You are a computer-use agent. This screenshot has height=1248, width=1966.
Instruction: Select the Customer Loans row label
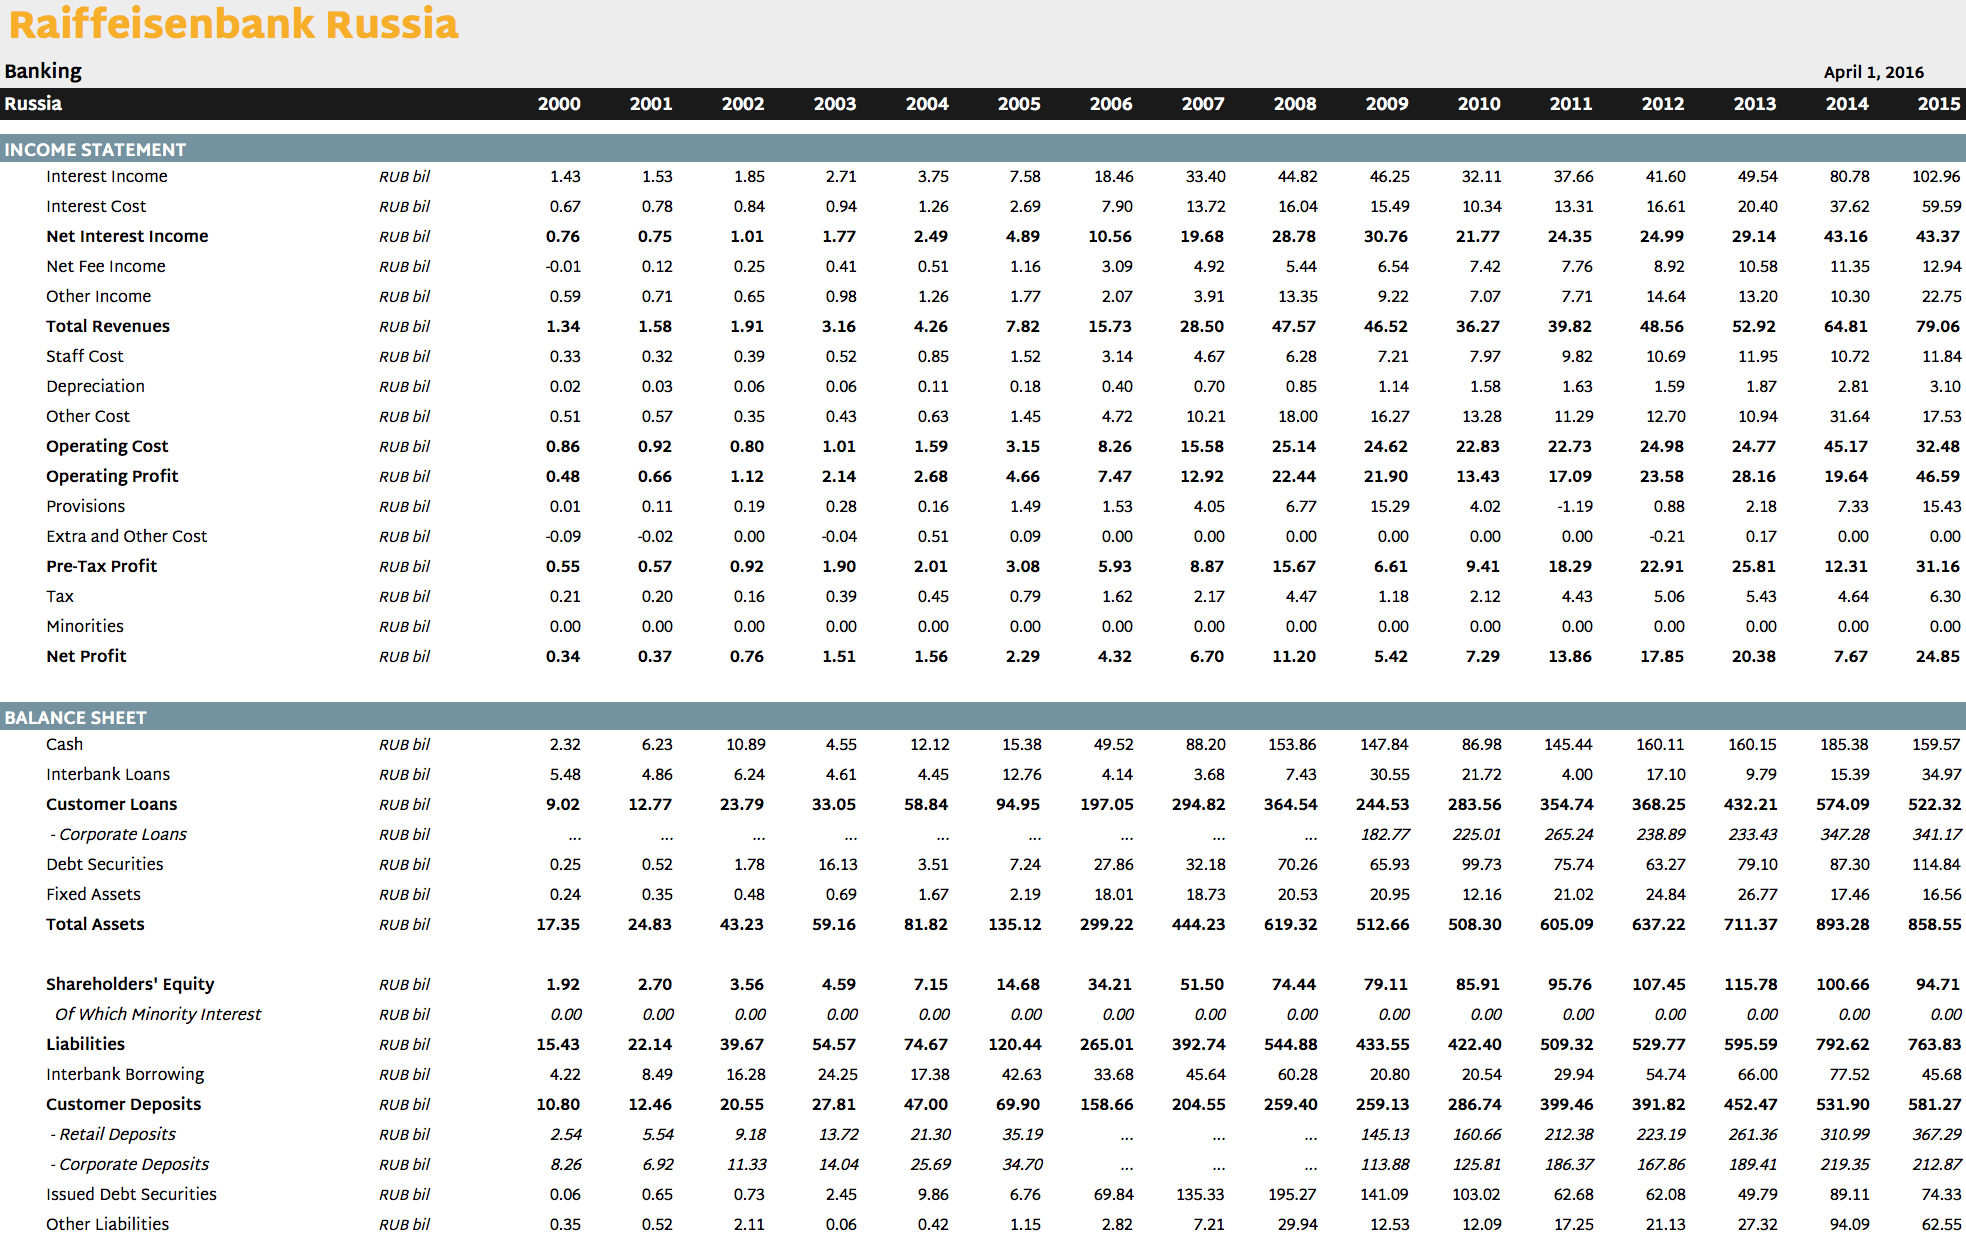(x=111, y=805)
